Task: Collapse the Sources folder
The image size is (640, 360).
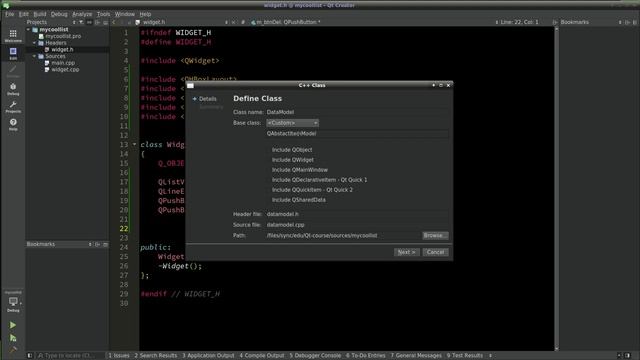Action: pos(35,56)
